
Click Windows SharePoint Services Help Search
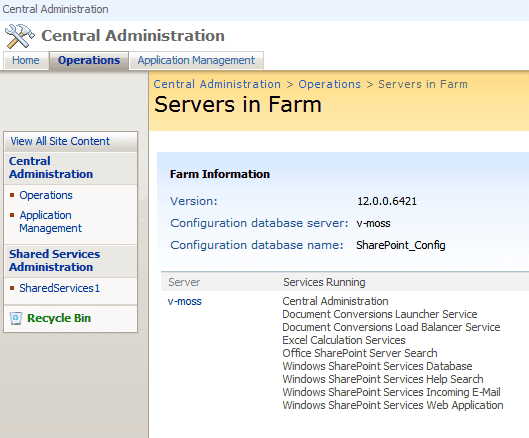point(383,379)
